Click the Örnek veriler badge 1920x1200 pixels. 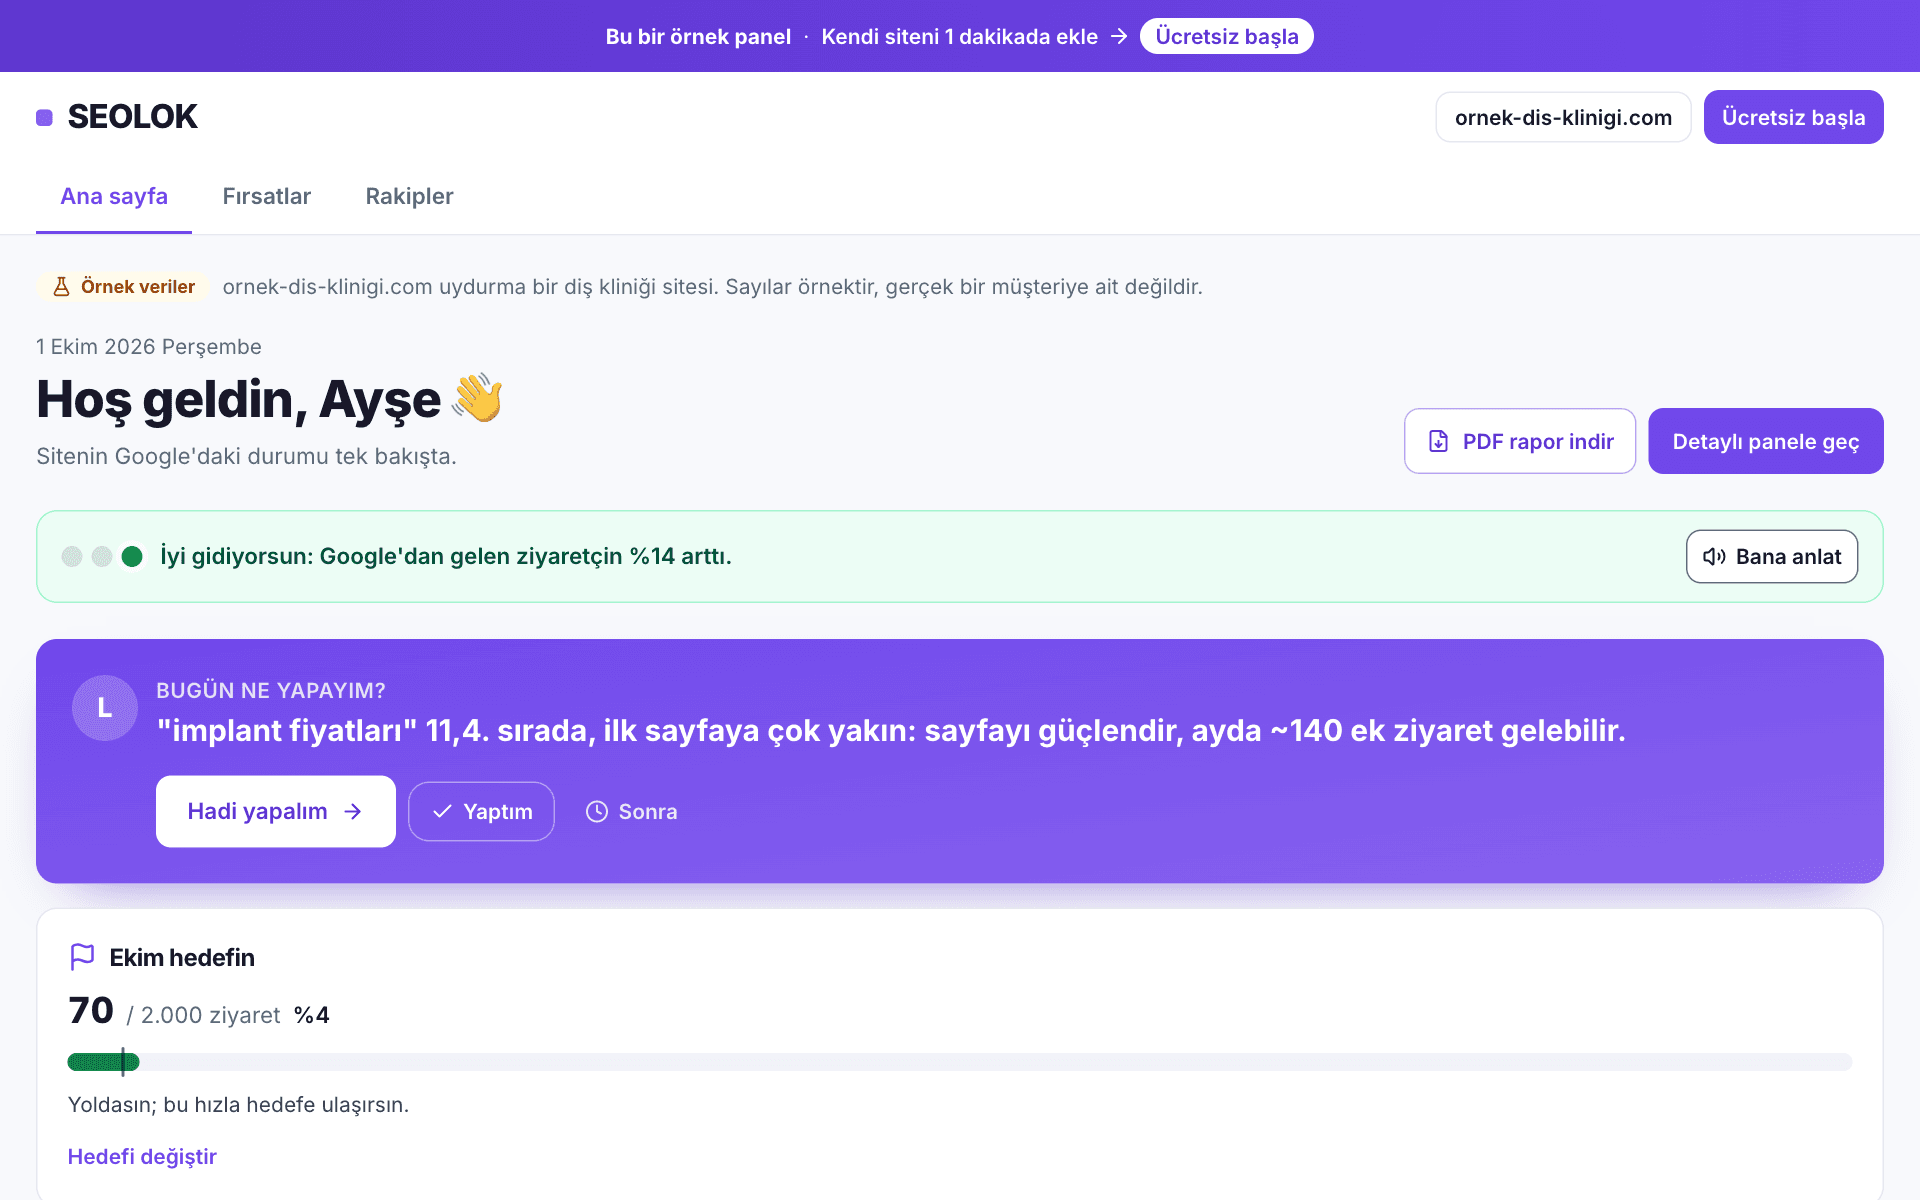click(x=124, y=287)
